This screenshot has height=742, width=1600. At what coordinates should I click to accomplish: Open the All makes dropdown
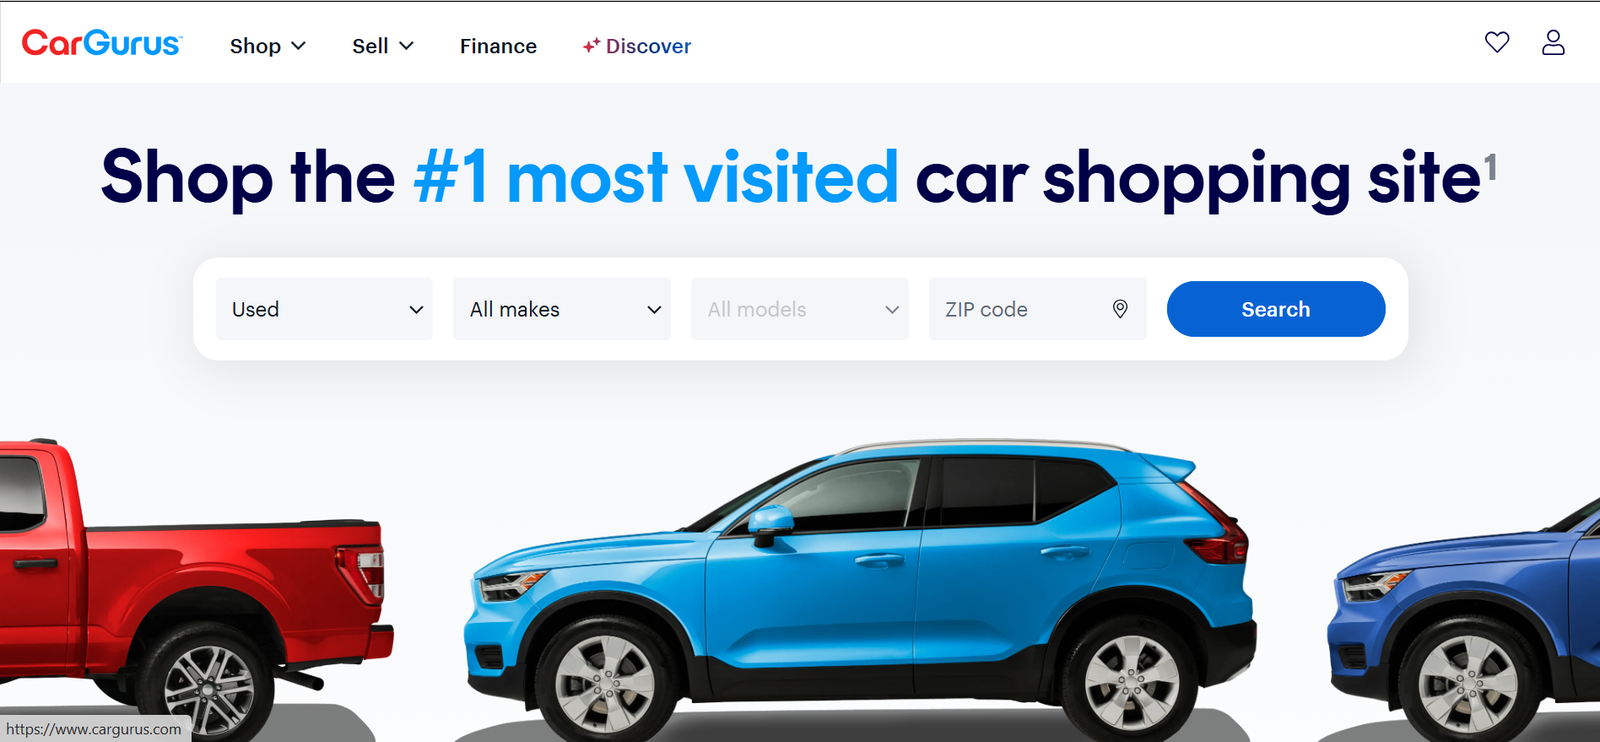point(562,309)
